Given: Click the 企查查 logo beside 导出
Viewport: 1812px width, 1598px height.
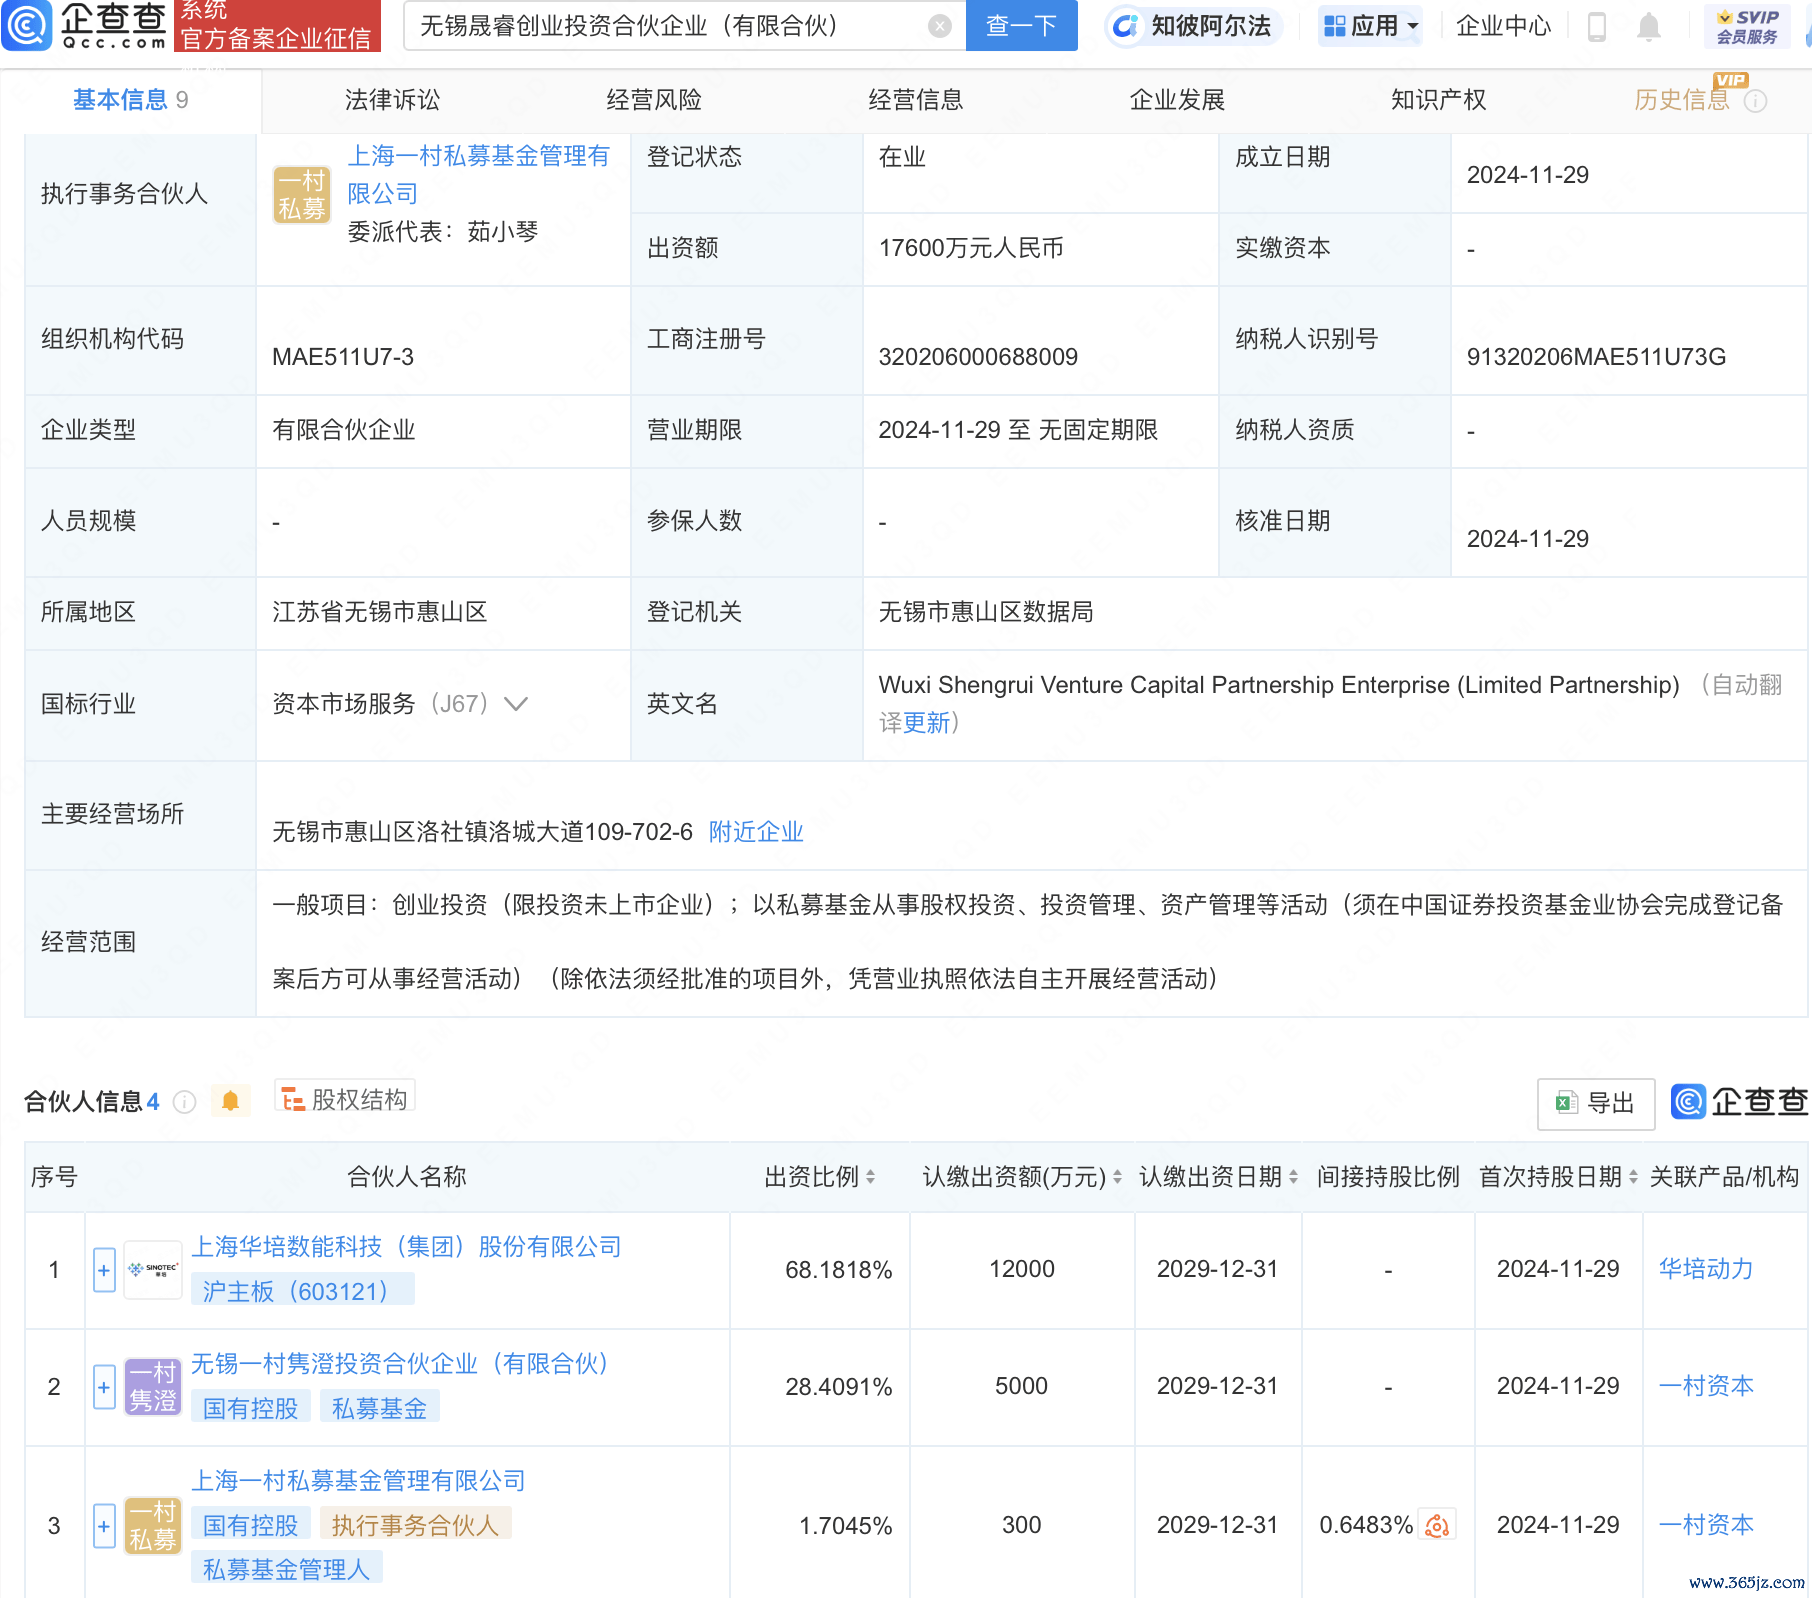Looking at the screenshot, I should (1739, 1102).
